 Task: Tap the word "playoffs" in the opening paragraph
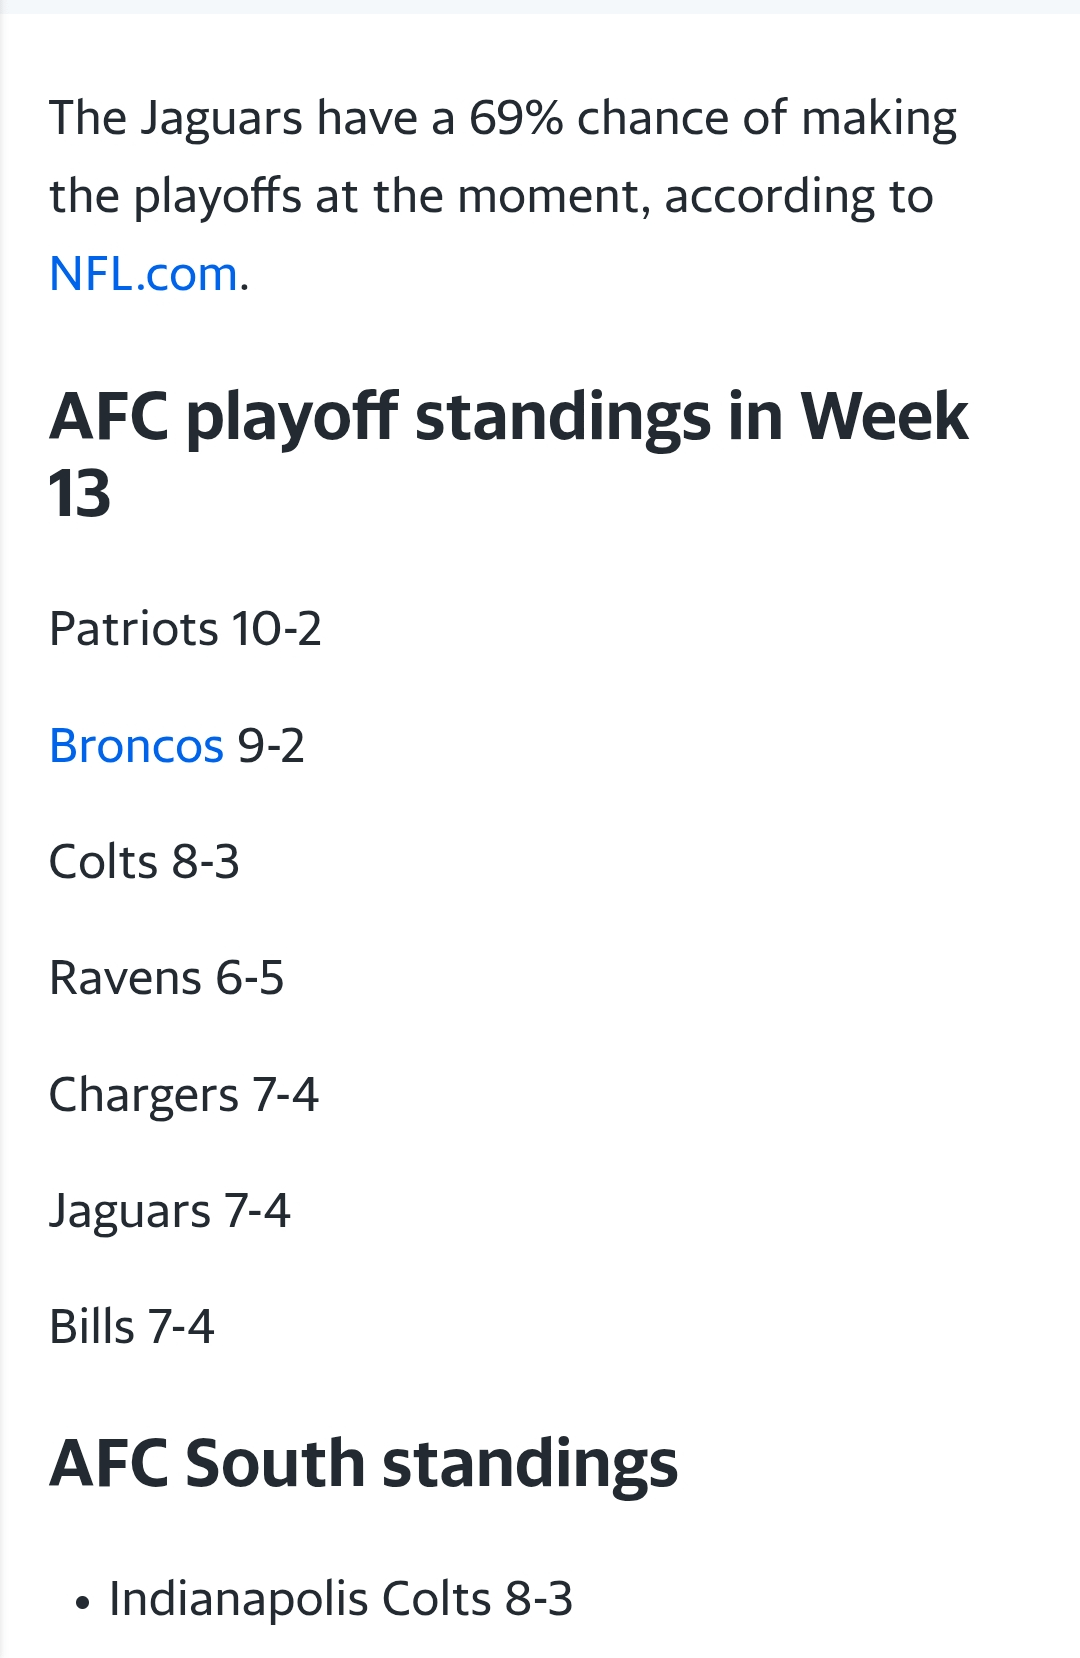point(217,196)
